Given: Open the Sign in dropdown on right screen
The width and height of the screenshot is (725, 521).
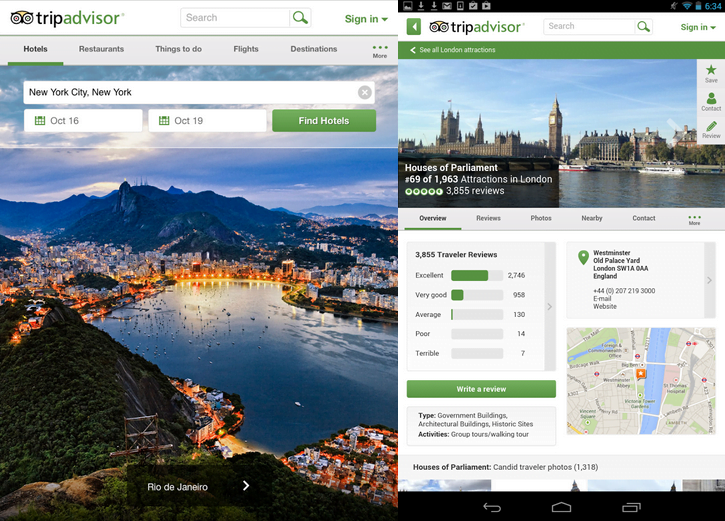Looking at the screenshot, I should 698,27.
